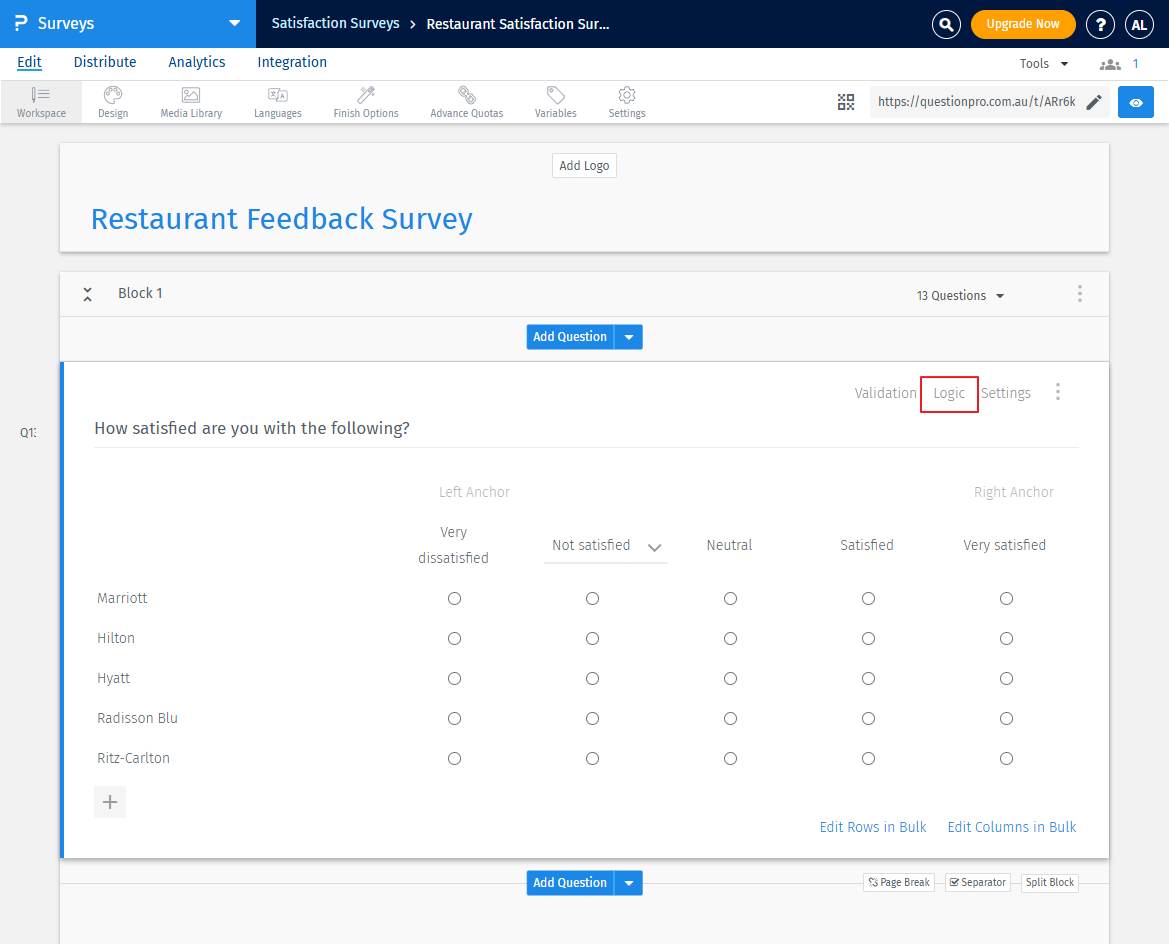Mark Hilton as Very satisfied

[1006, 638]
